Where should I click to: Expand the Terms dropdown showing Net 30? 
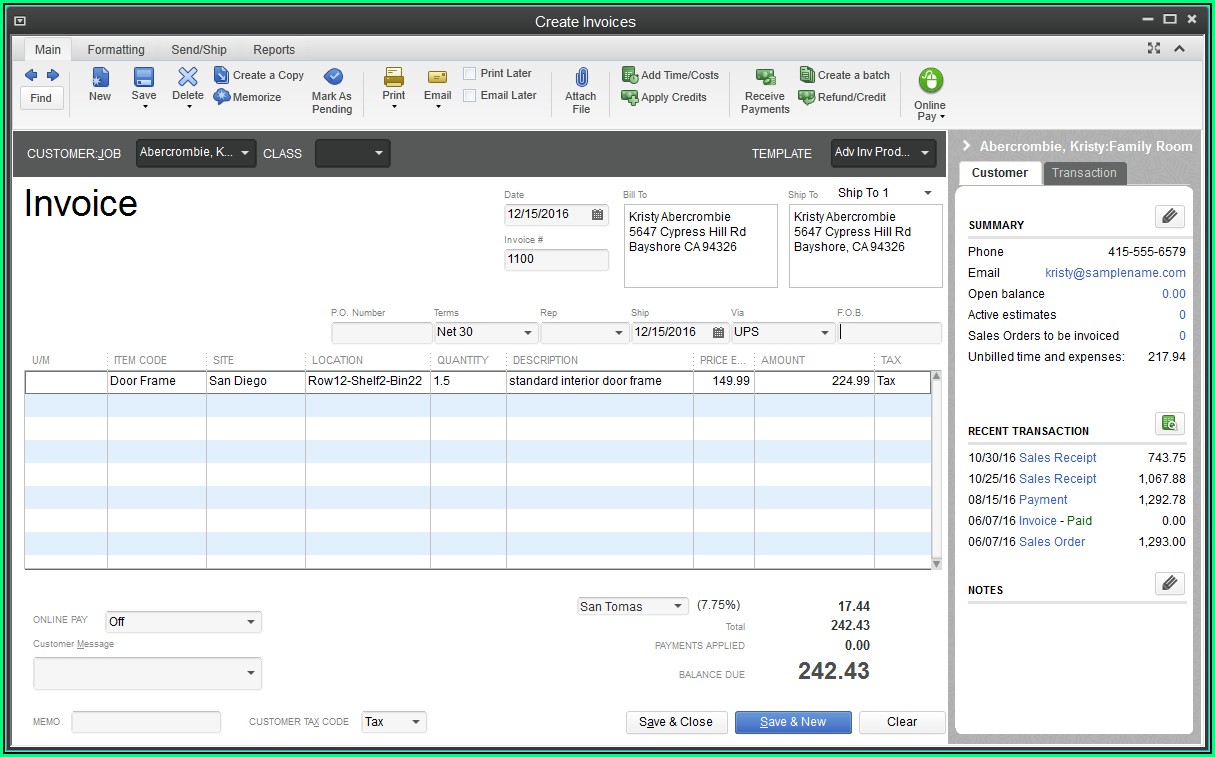click(x=527, y=333)
